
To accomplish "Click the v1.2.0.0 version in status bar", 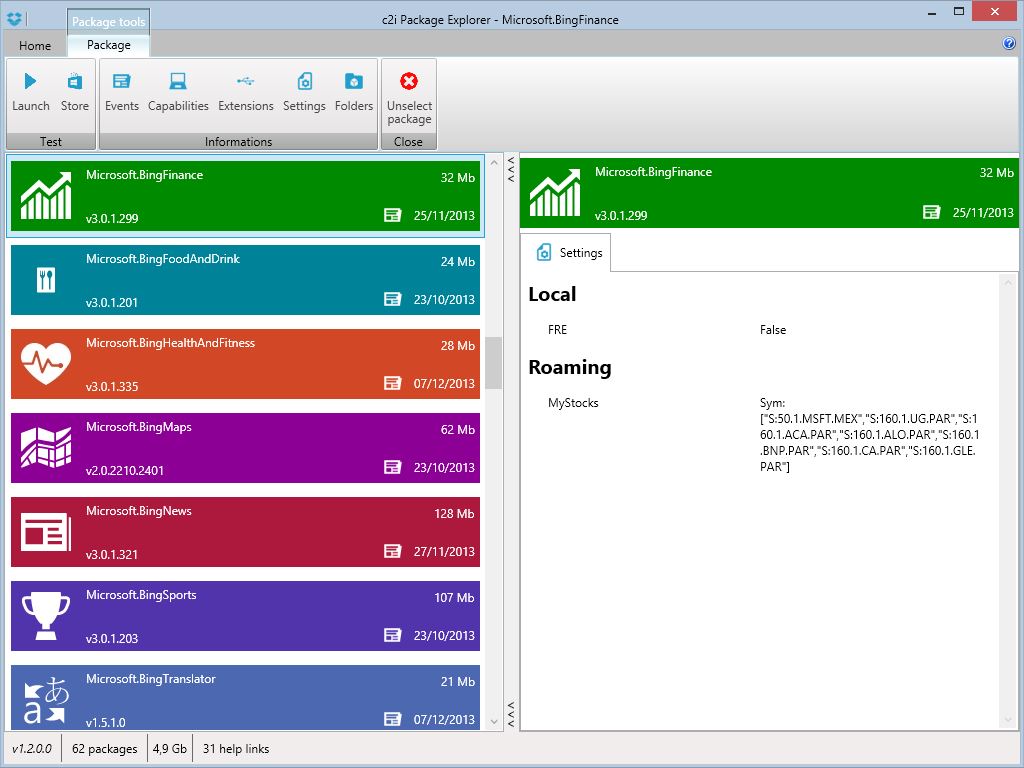I will (32, 748).
